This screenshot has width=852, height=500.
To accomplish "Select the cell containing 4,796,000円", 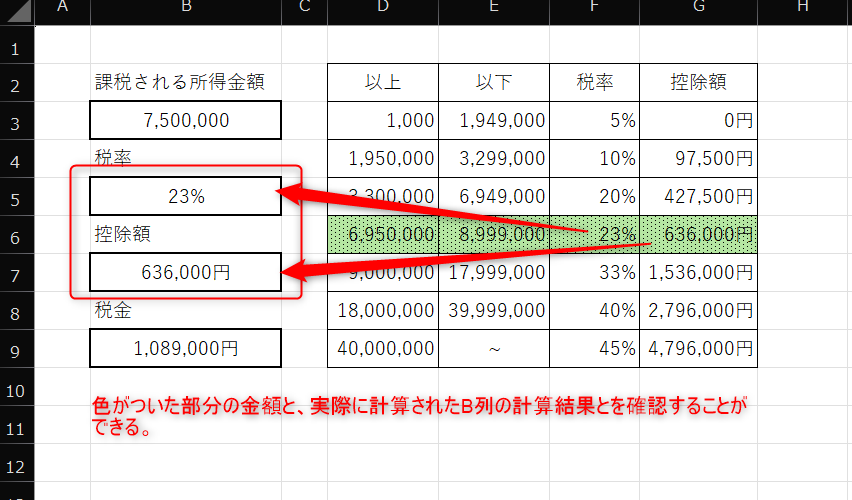I will coord(698,348).
